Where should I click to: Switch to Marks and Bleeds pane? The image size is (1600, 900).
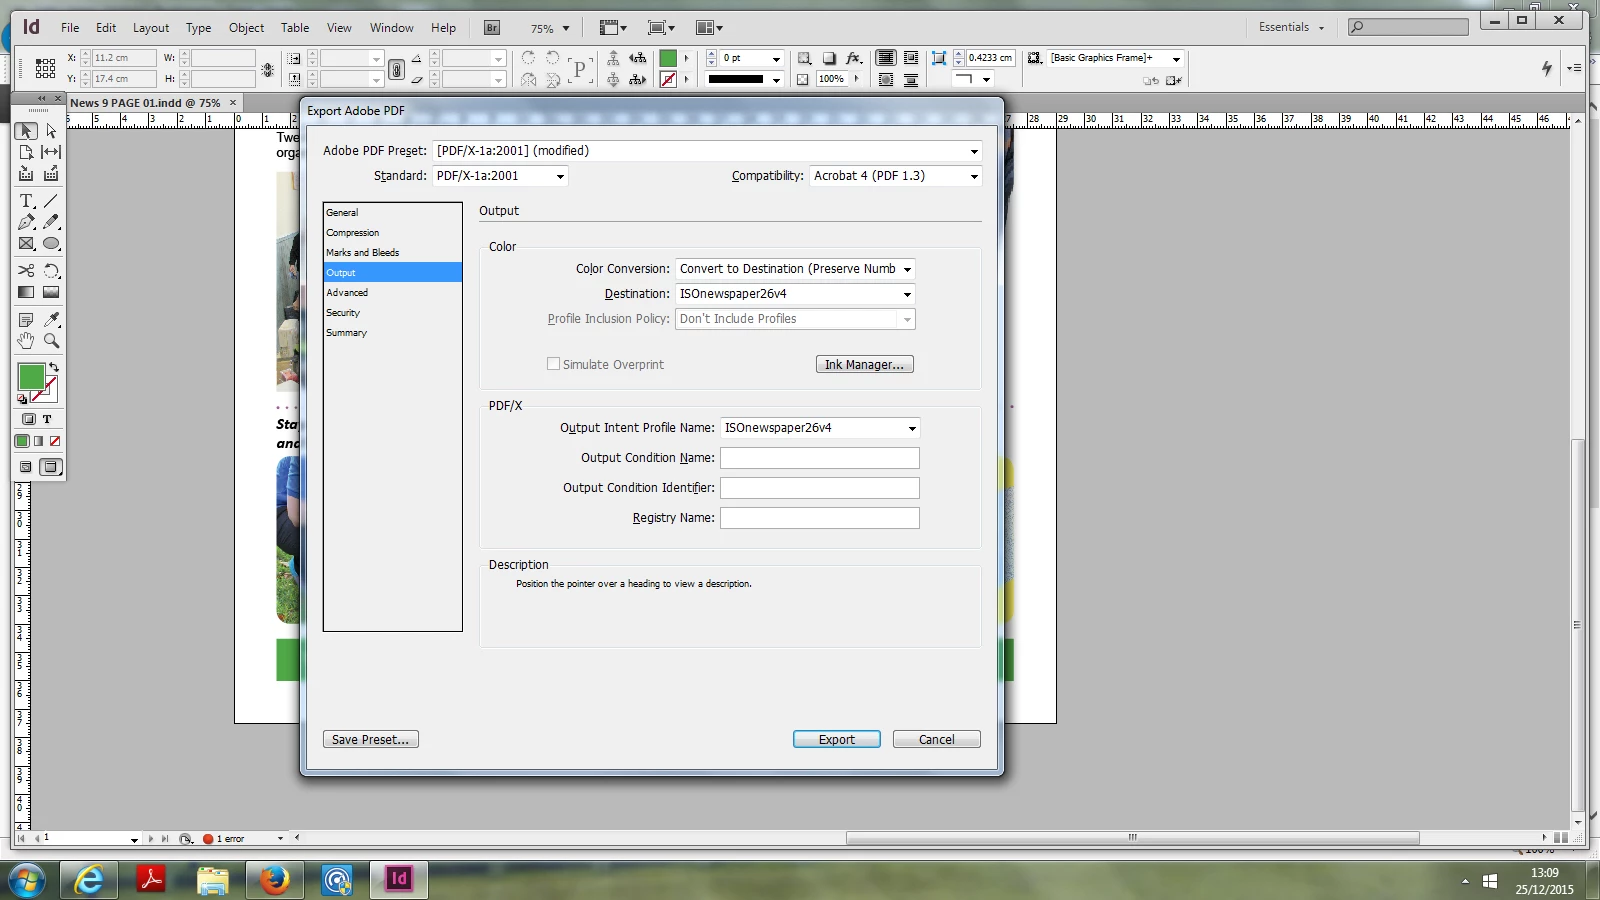pos(392,253)
